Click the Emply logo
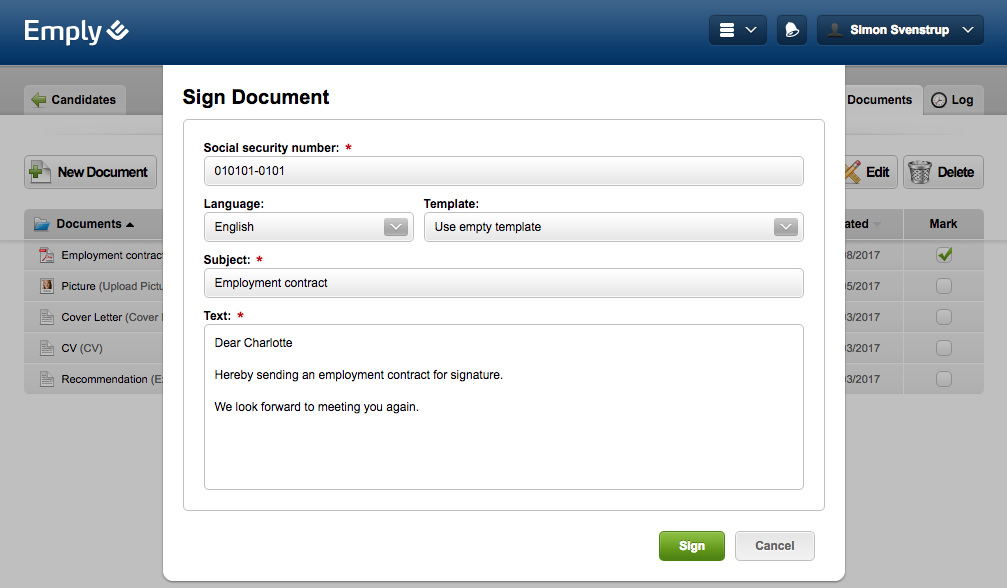 77,31
